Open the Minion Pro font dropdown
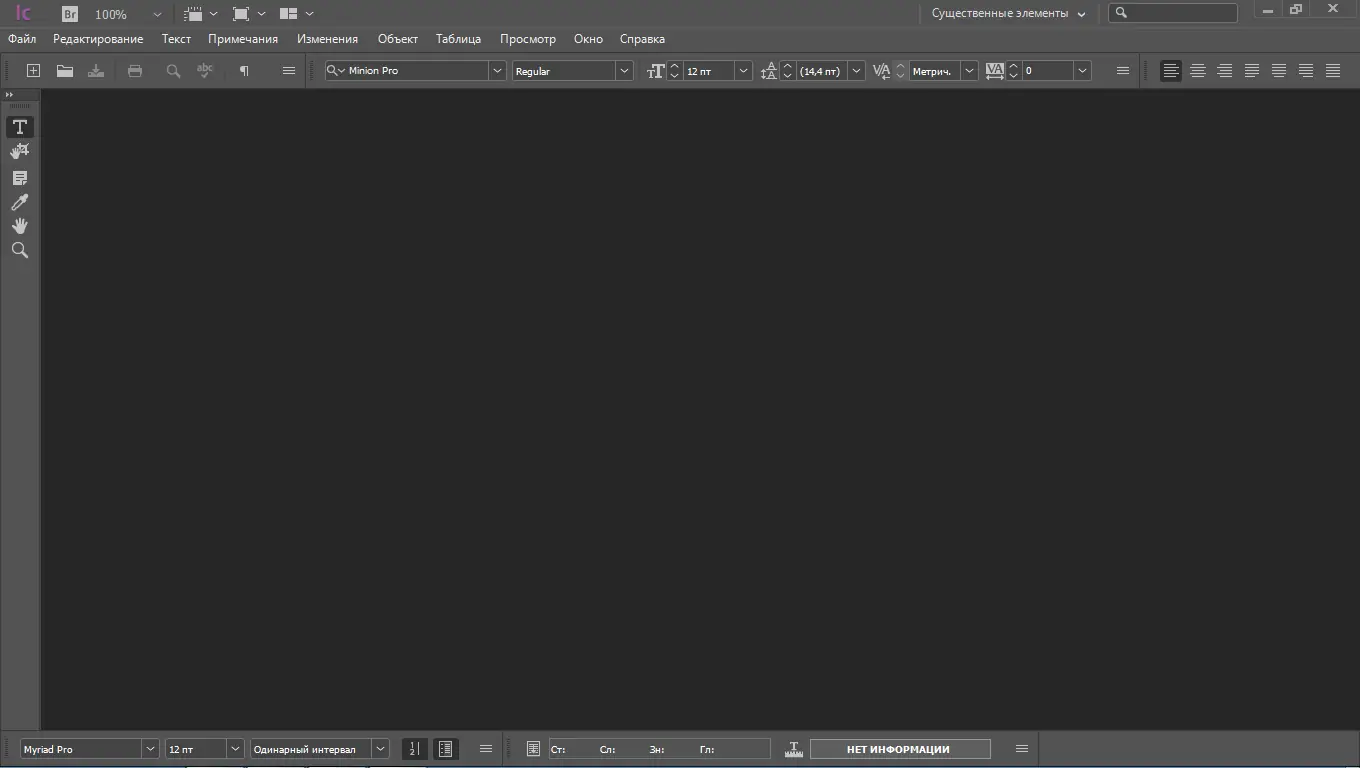The image size is (1360, 768). point(497,70)
